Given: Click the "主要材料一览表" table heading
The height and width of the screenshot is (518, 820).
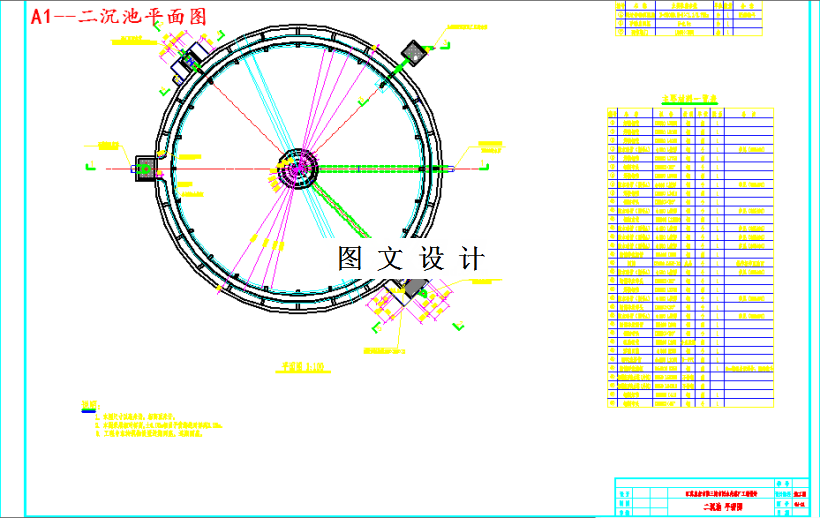Looking at the screenshot, I should [689, 99].
